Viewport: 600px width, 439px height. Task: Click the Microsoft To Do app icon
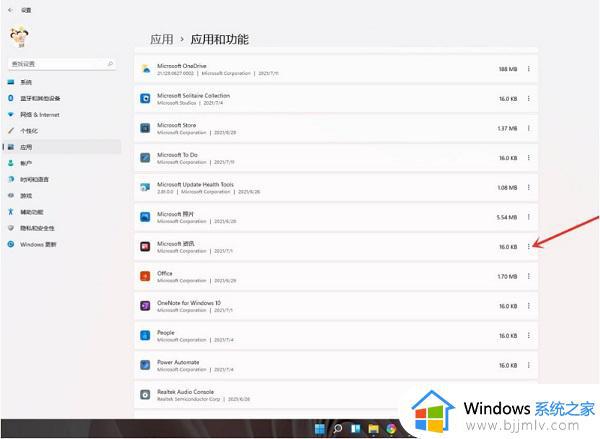point(145,158)
